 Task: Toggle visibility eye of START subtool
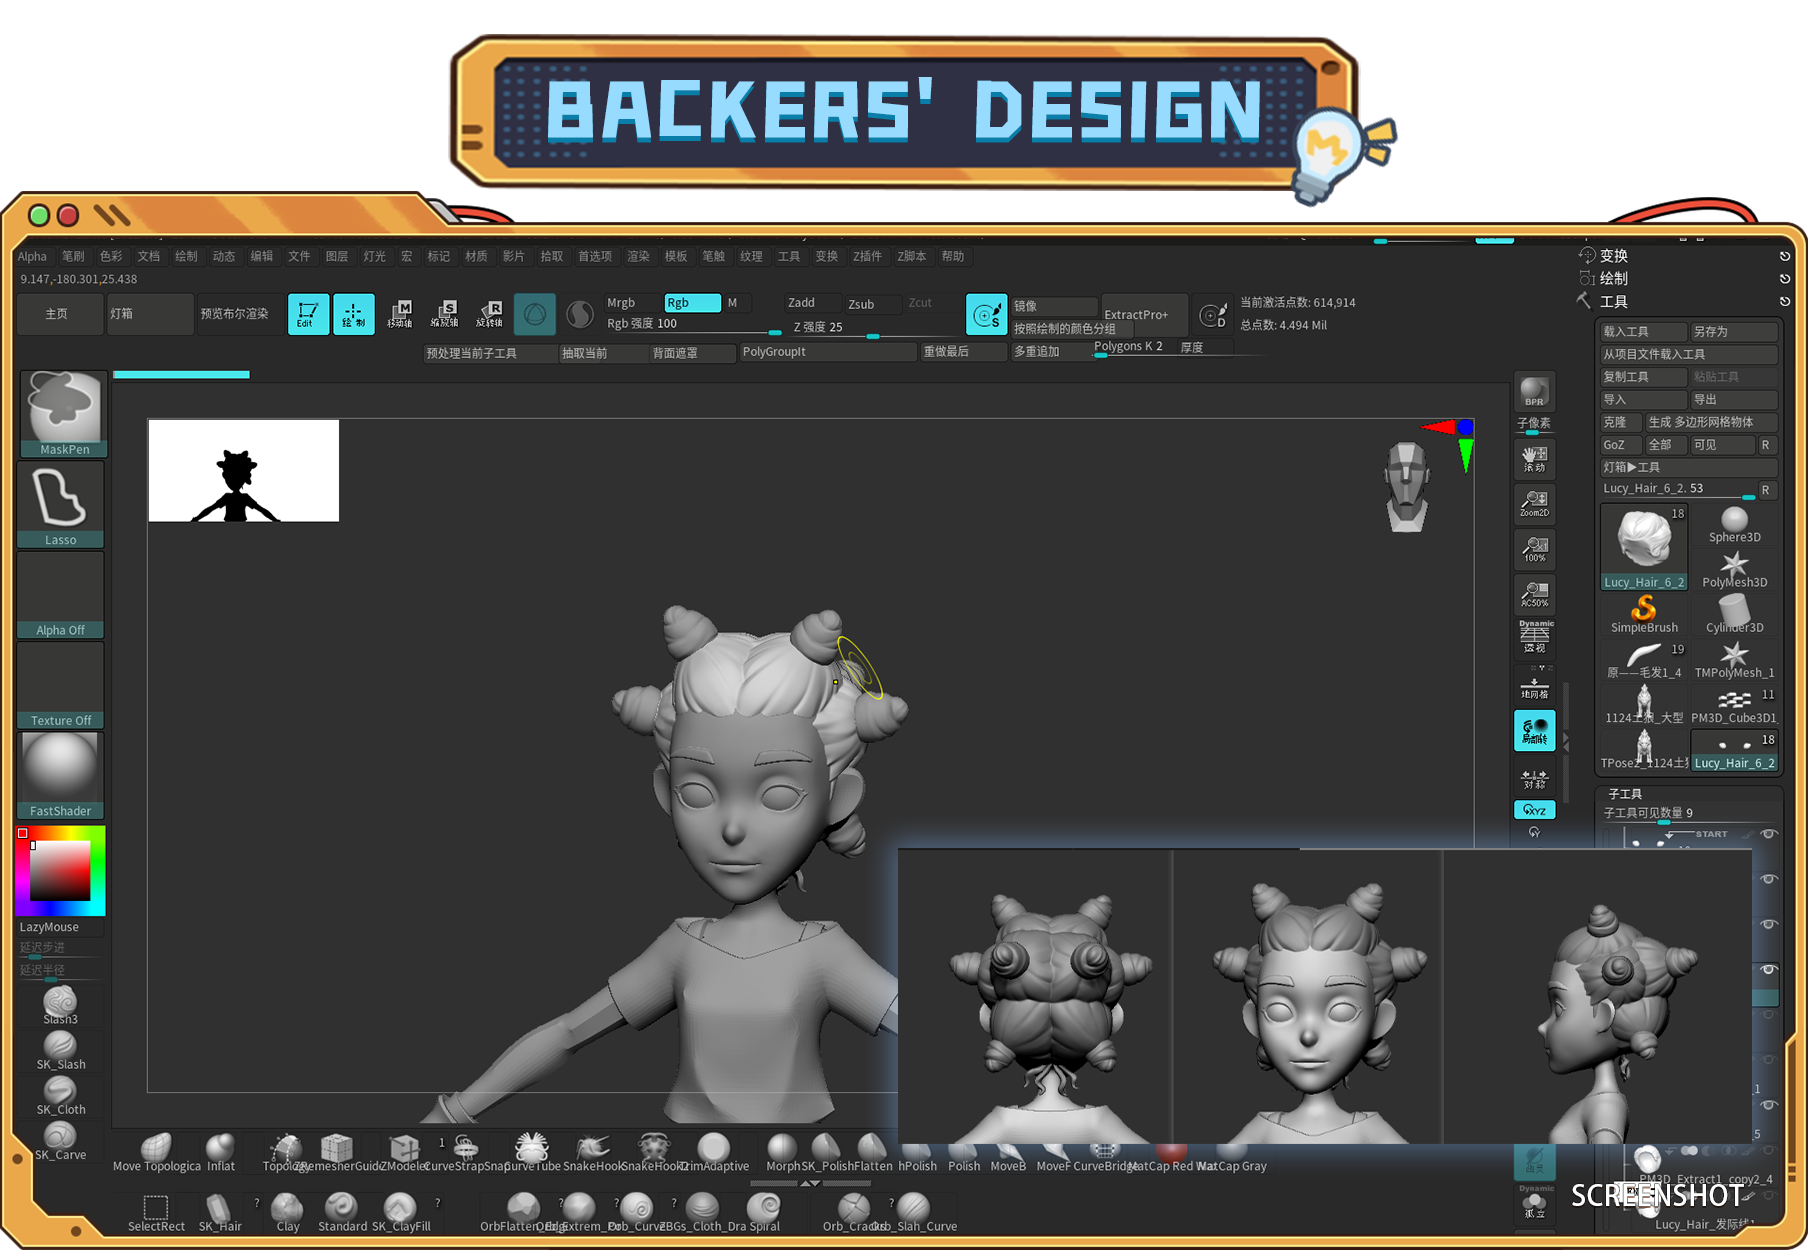1769,834
